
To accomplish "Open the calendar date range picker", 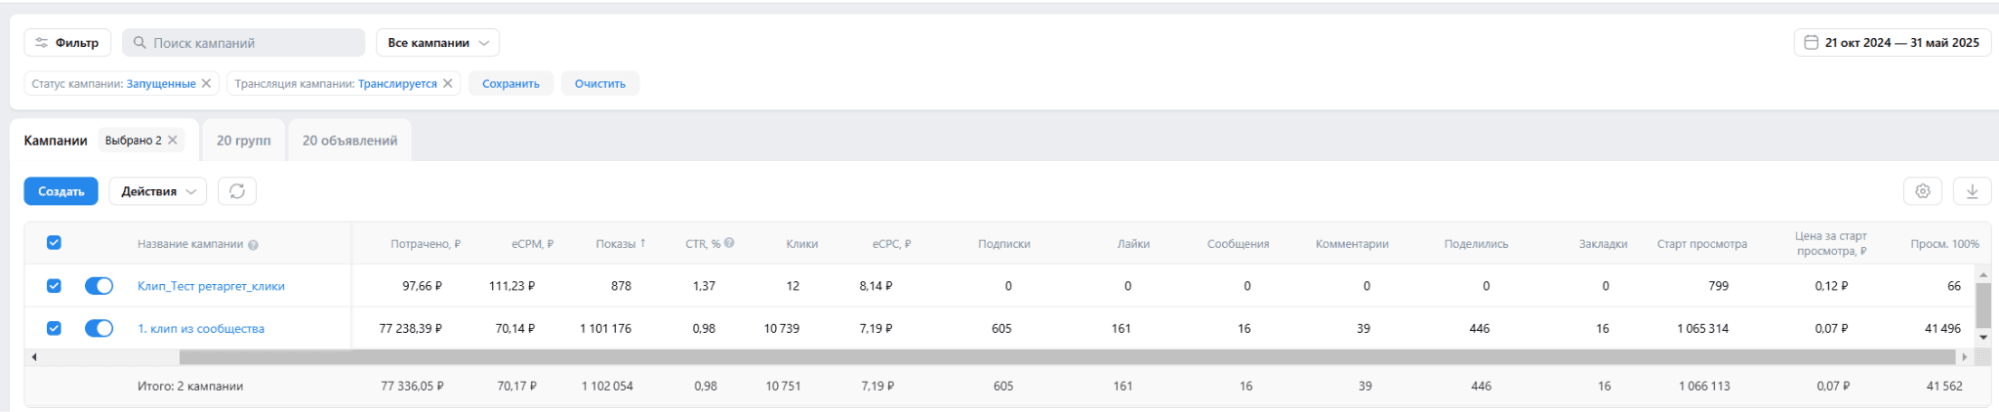I will [1892, 42].
